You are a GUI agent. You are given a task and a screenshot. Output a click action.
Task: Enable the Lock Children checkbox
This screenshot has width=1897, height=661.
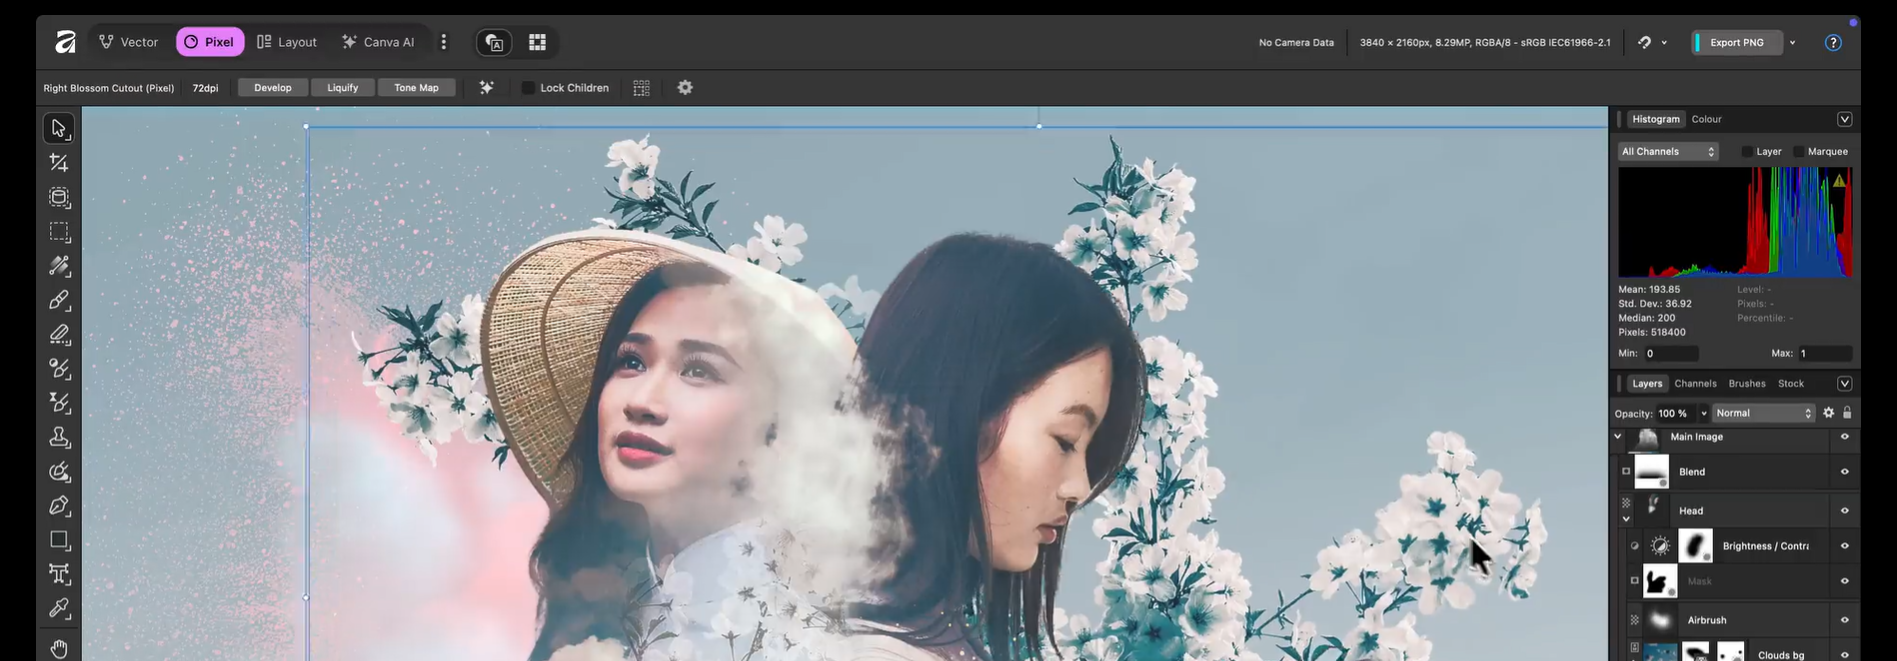[x=528, y=88]
